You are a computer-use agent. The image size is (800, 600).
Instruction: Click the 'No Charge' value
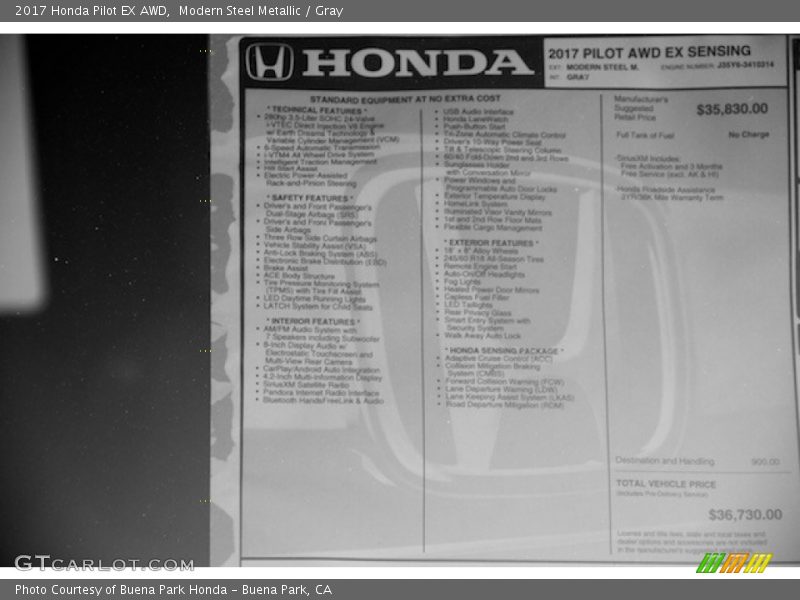click(748, 135)
